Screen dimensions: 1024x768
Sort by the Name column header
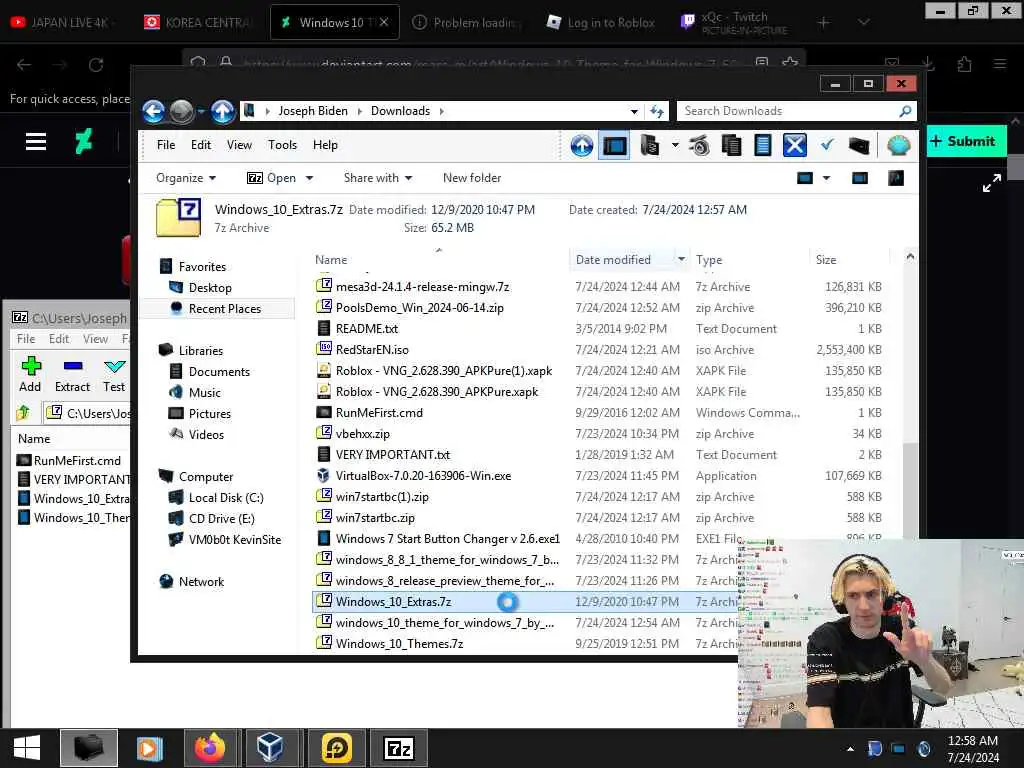pyautogui.click(x=331, y=260)
